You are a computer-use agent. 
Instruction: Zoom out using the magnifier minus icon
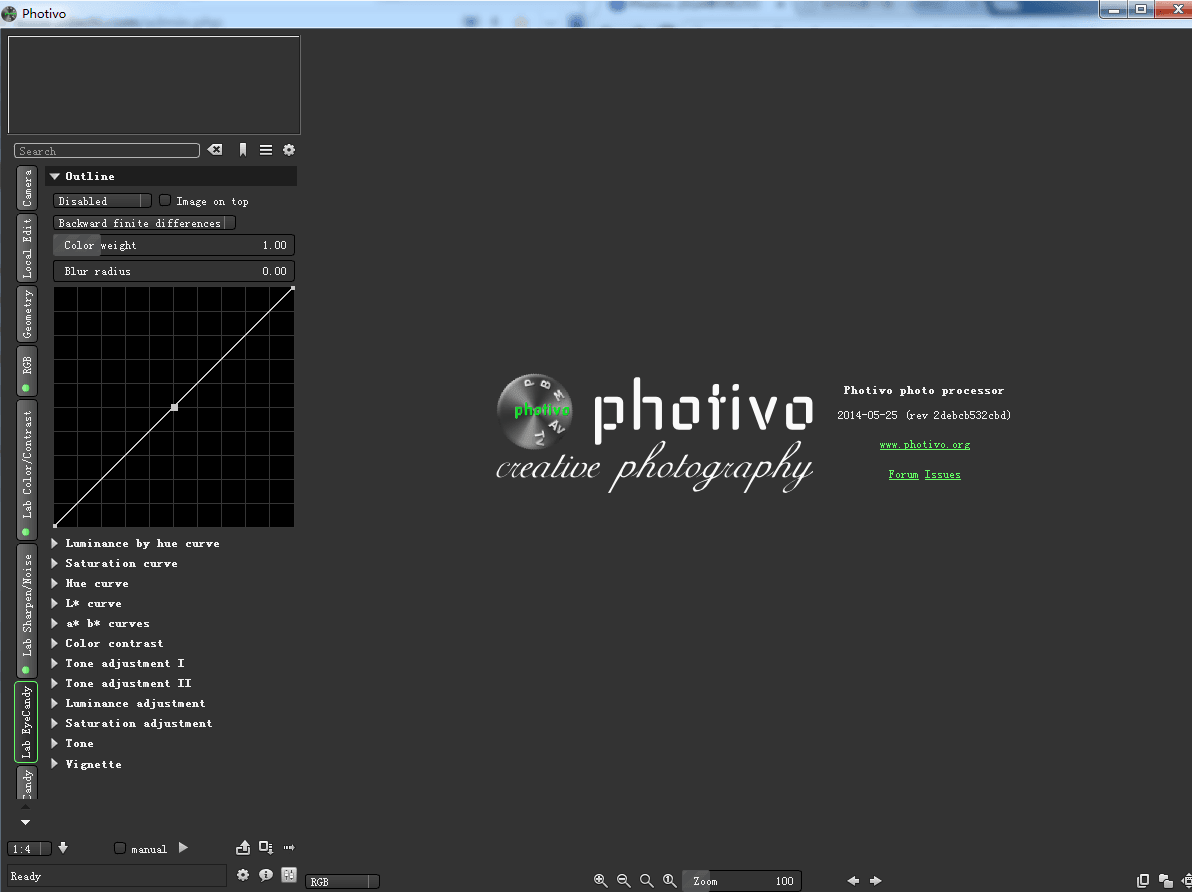click(624, 880)
